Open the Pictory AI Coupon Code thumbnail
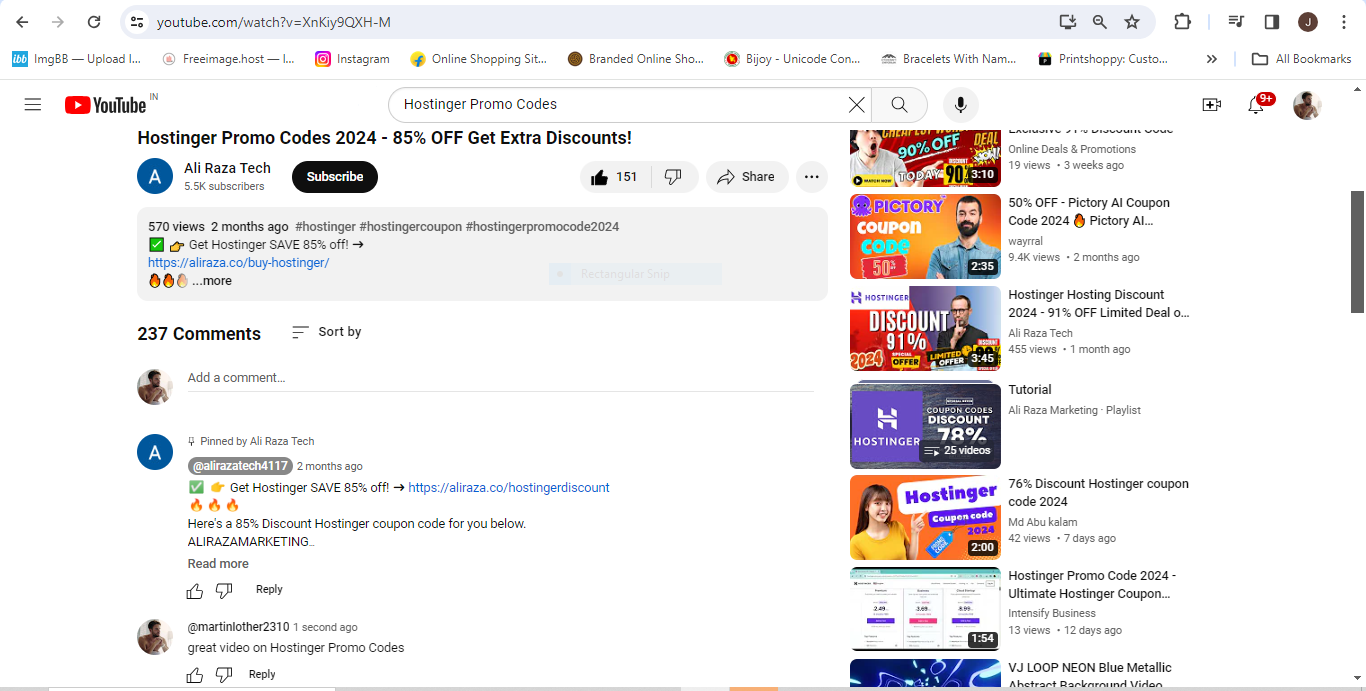 [x=925, y=237]
